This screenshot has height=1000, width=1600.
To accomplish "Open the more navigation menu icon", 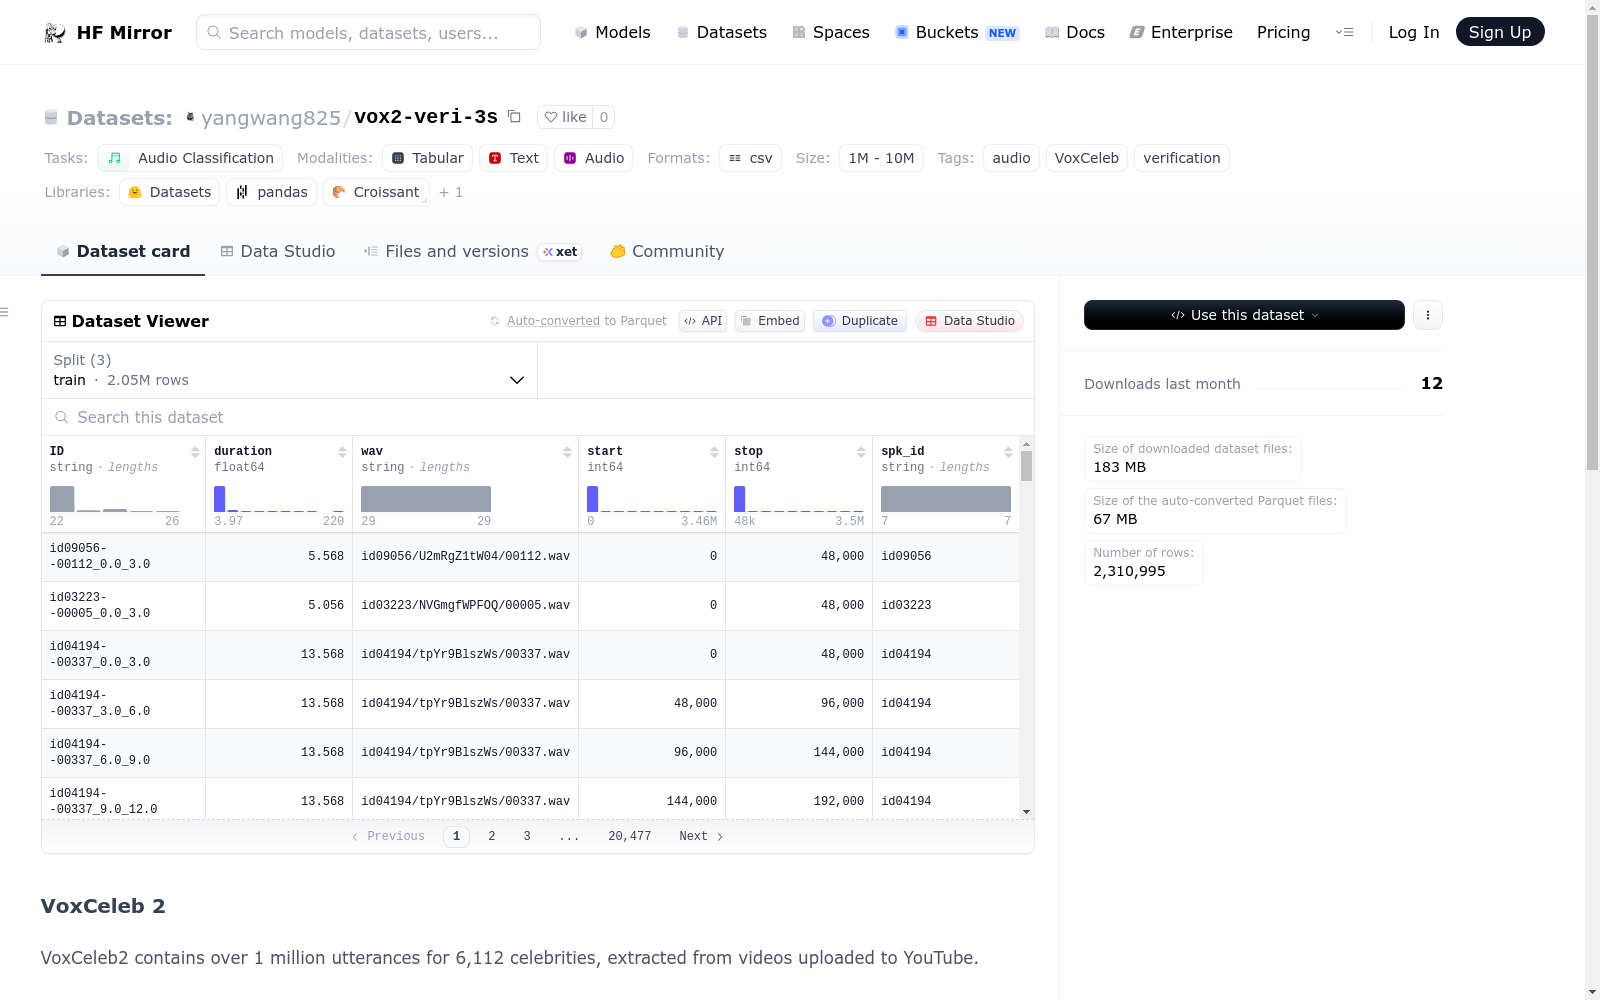I will click(1345, 32).
